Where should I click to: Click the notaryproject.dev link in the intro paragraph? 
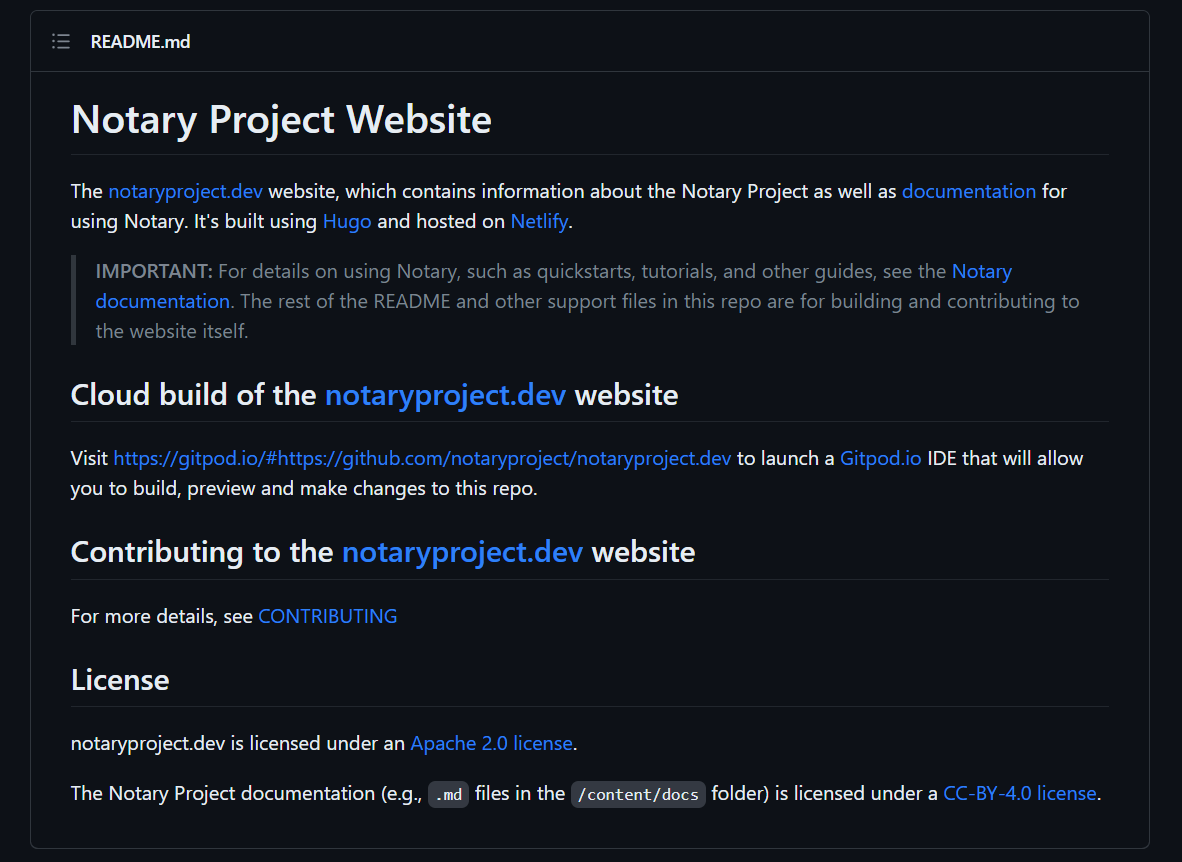point(185,191)
